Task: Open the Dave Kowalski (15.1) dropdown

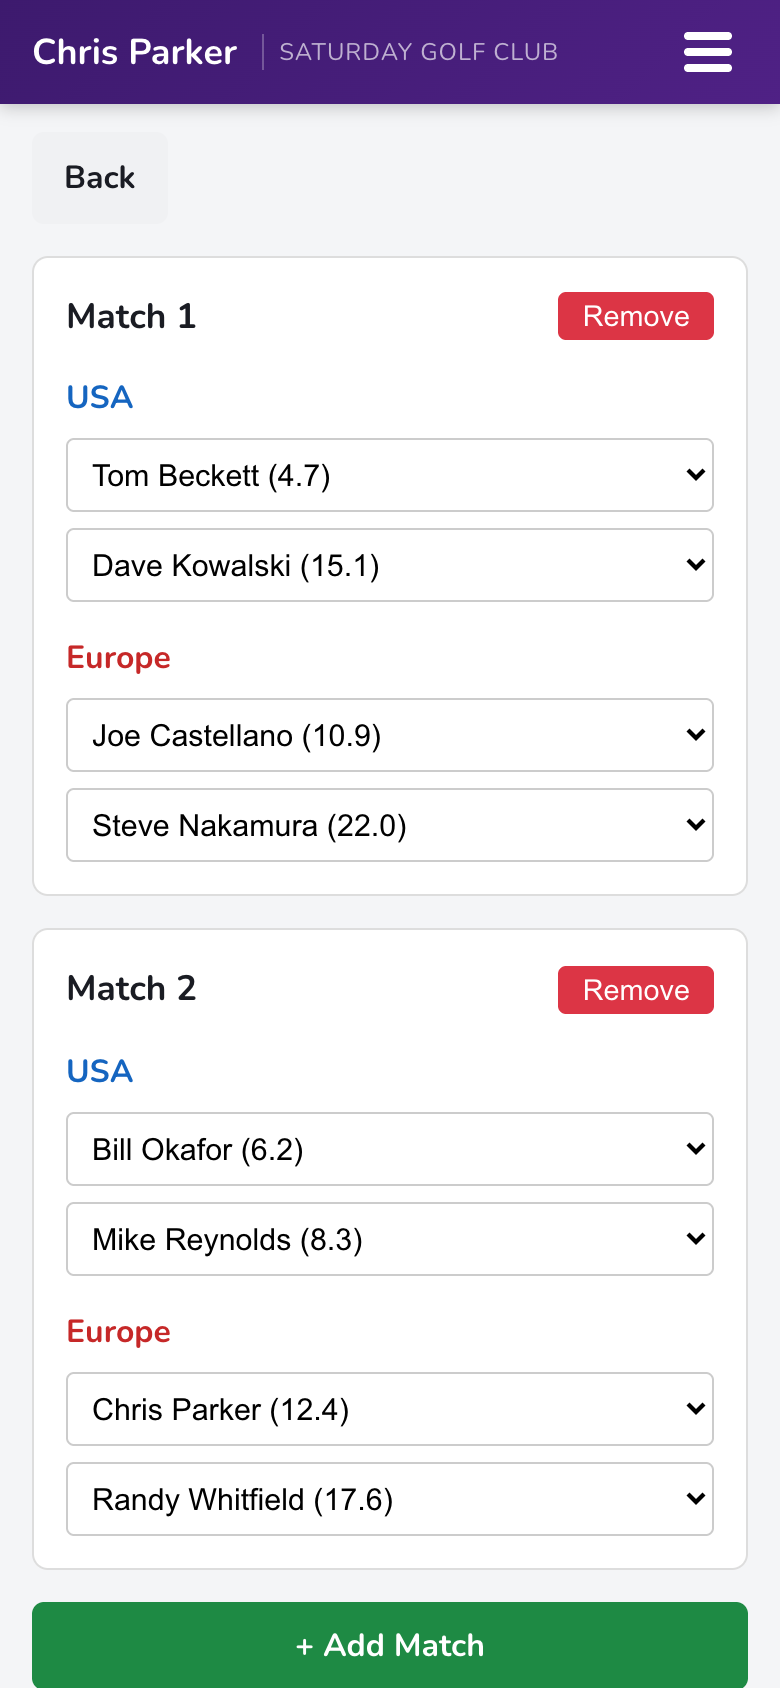Action: (390, 565)
